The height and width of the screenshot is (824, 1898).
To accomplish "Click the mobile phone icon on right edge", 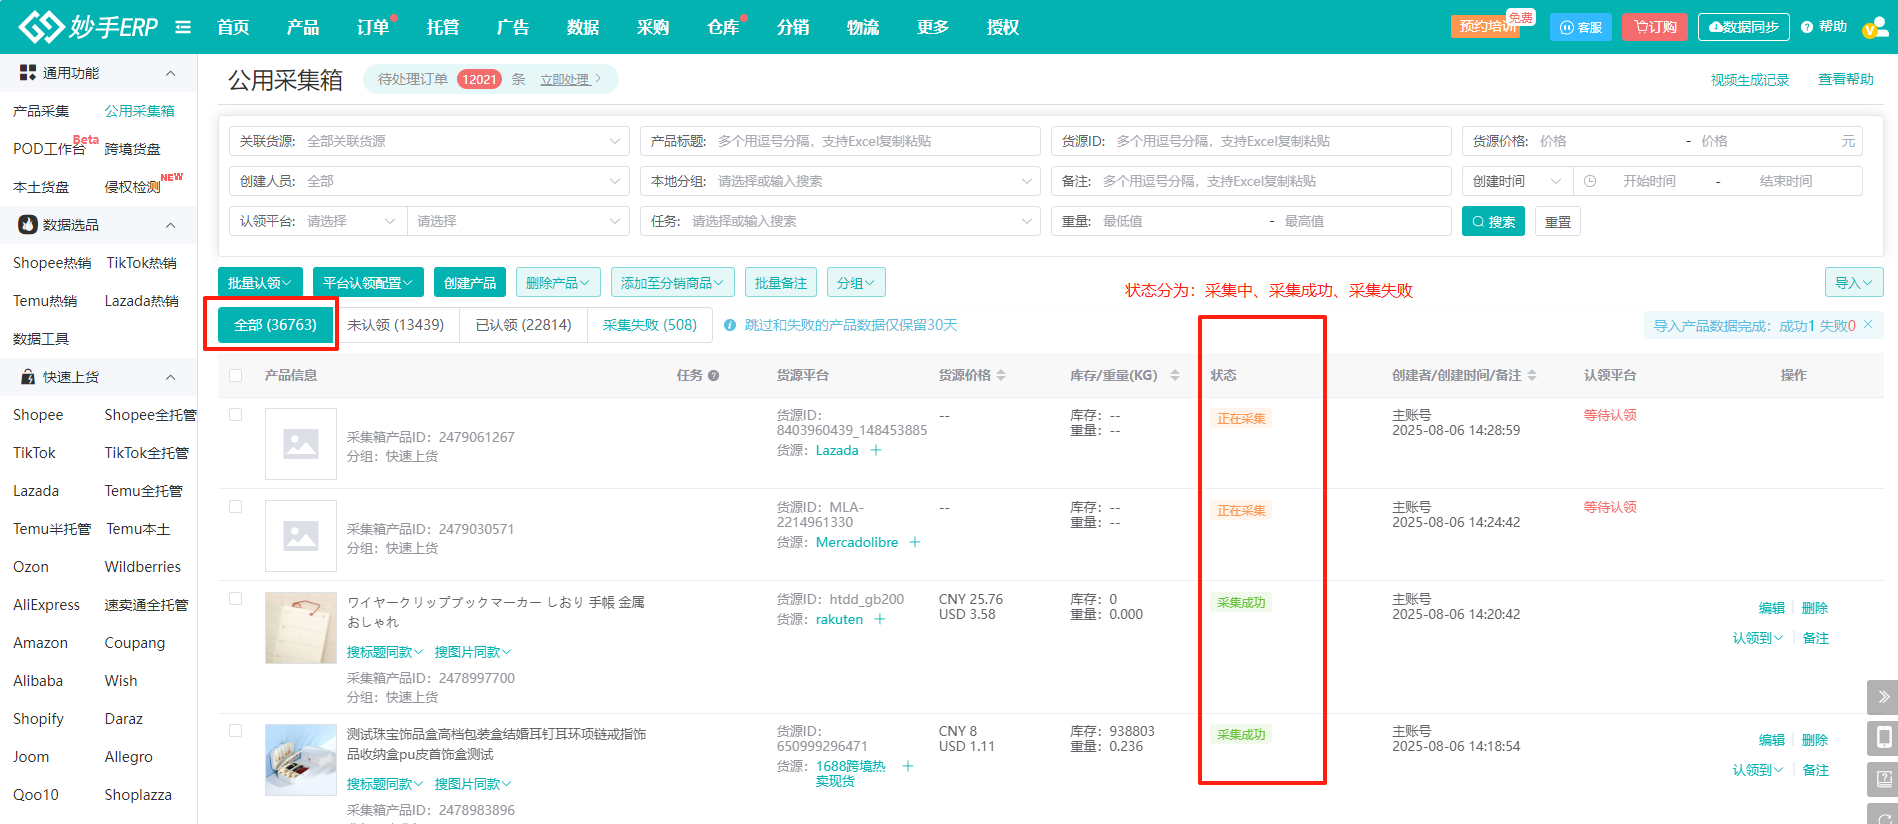I will (x=1883, y=738).
